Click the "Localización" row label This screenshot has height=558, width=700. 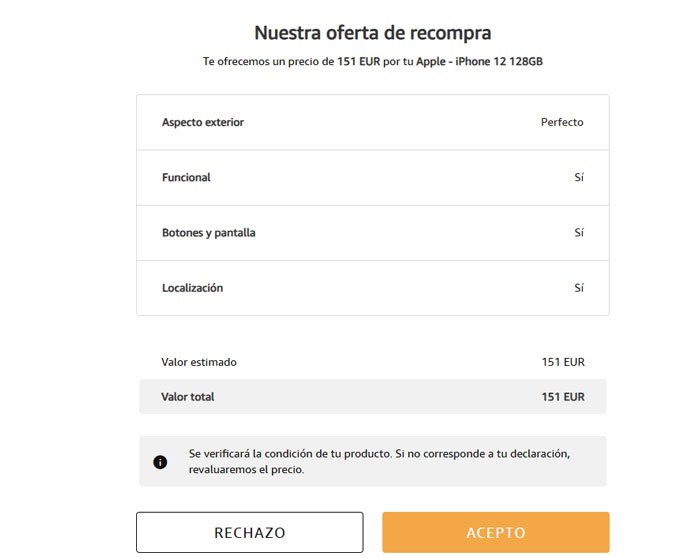point(192,288)
